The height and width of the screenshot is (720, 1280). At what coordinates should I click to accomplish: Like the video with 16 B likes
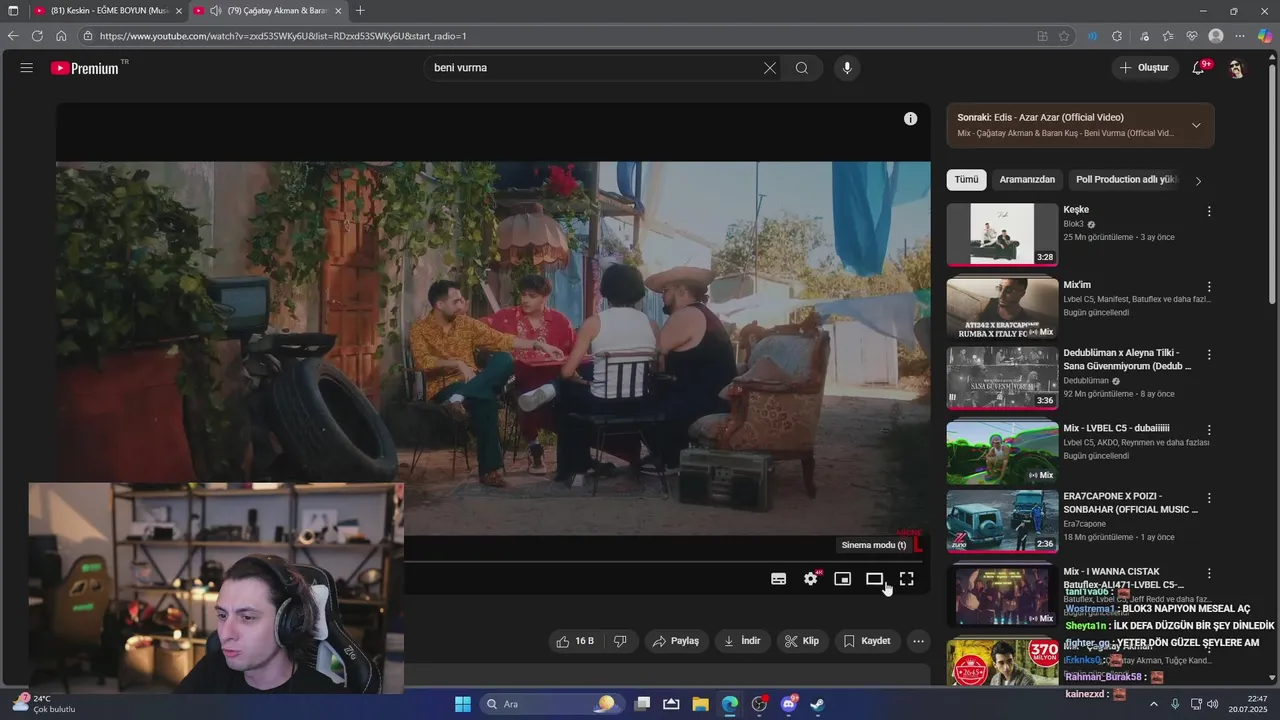575,641
